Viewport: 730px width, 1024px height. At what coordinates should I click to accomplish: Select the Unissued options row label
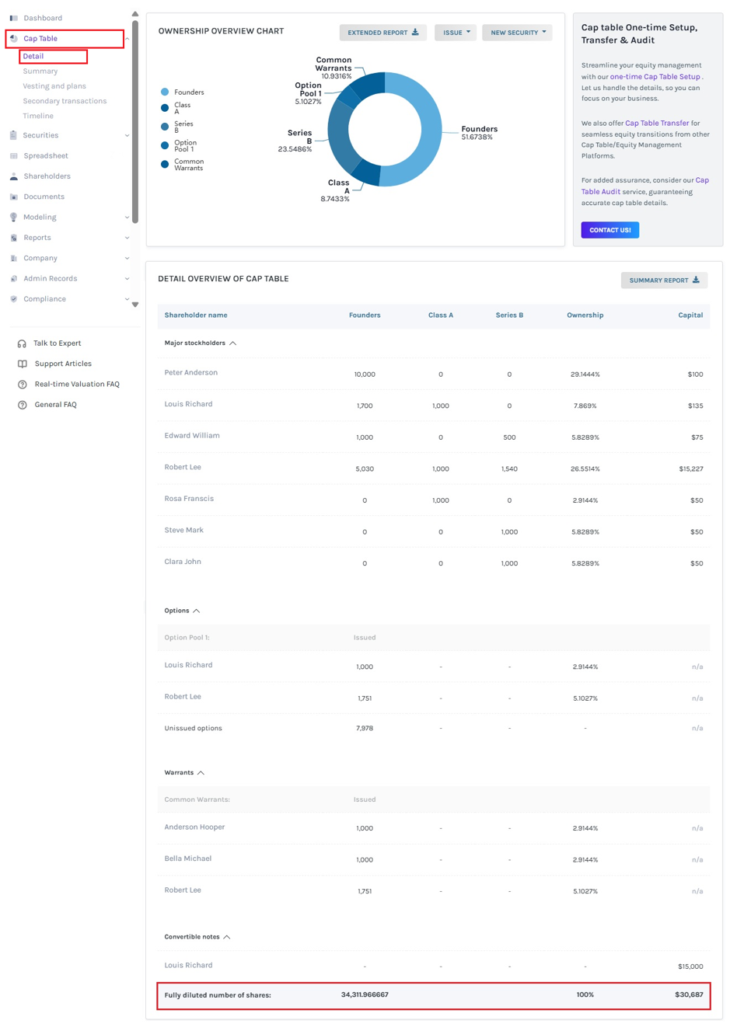tap(193, 729)
